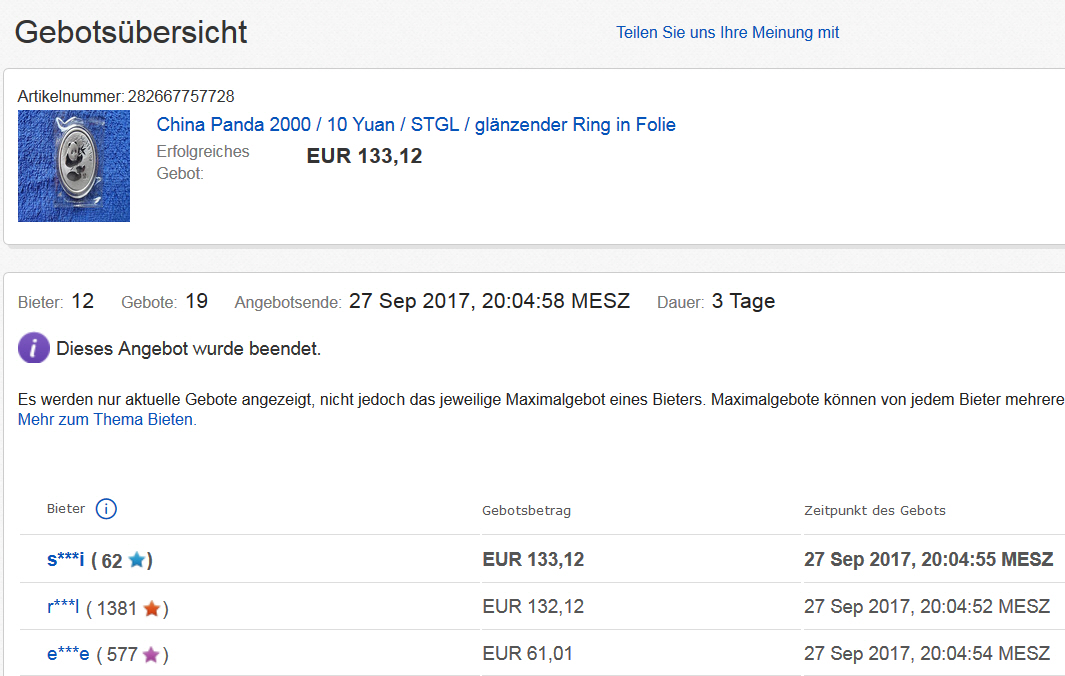Open bidder e***e profile link
Image resolution: width=1065 pixels, height=676 pixels.
(68, 654)
